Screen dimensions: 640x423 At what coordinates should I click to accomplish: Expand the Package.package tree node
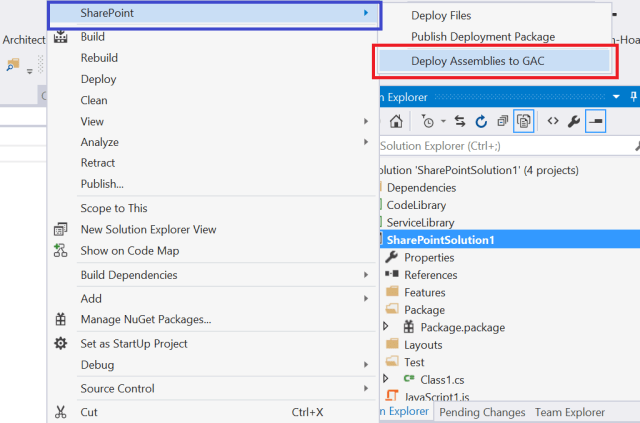coord(387,327)
